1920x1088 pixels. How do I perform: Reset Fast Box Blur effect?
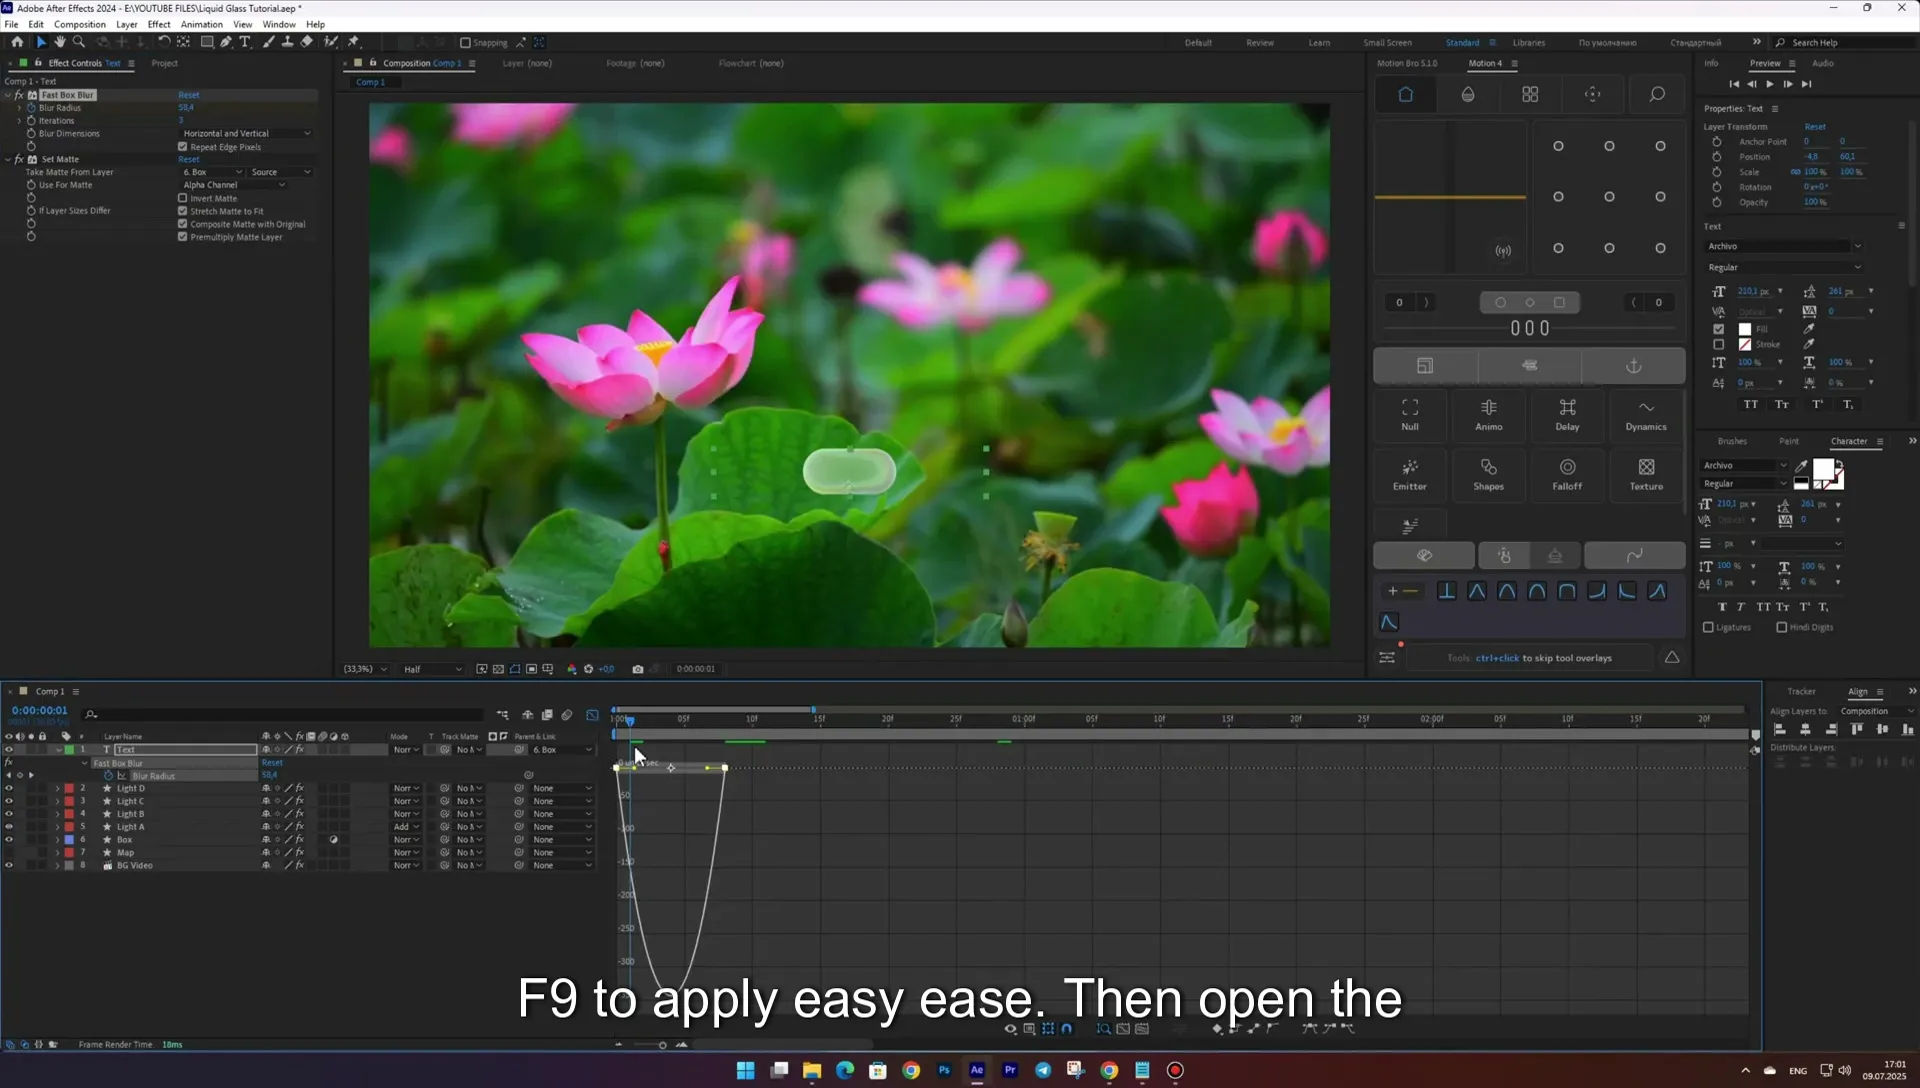[189, 95]
